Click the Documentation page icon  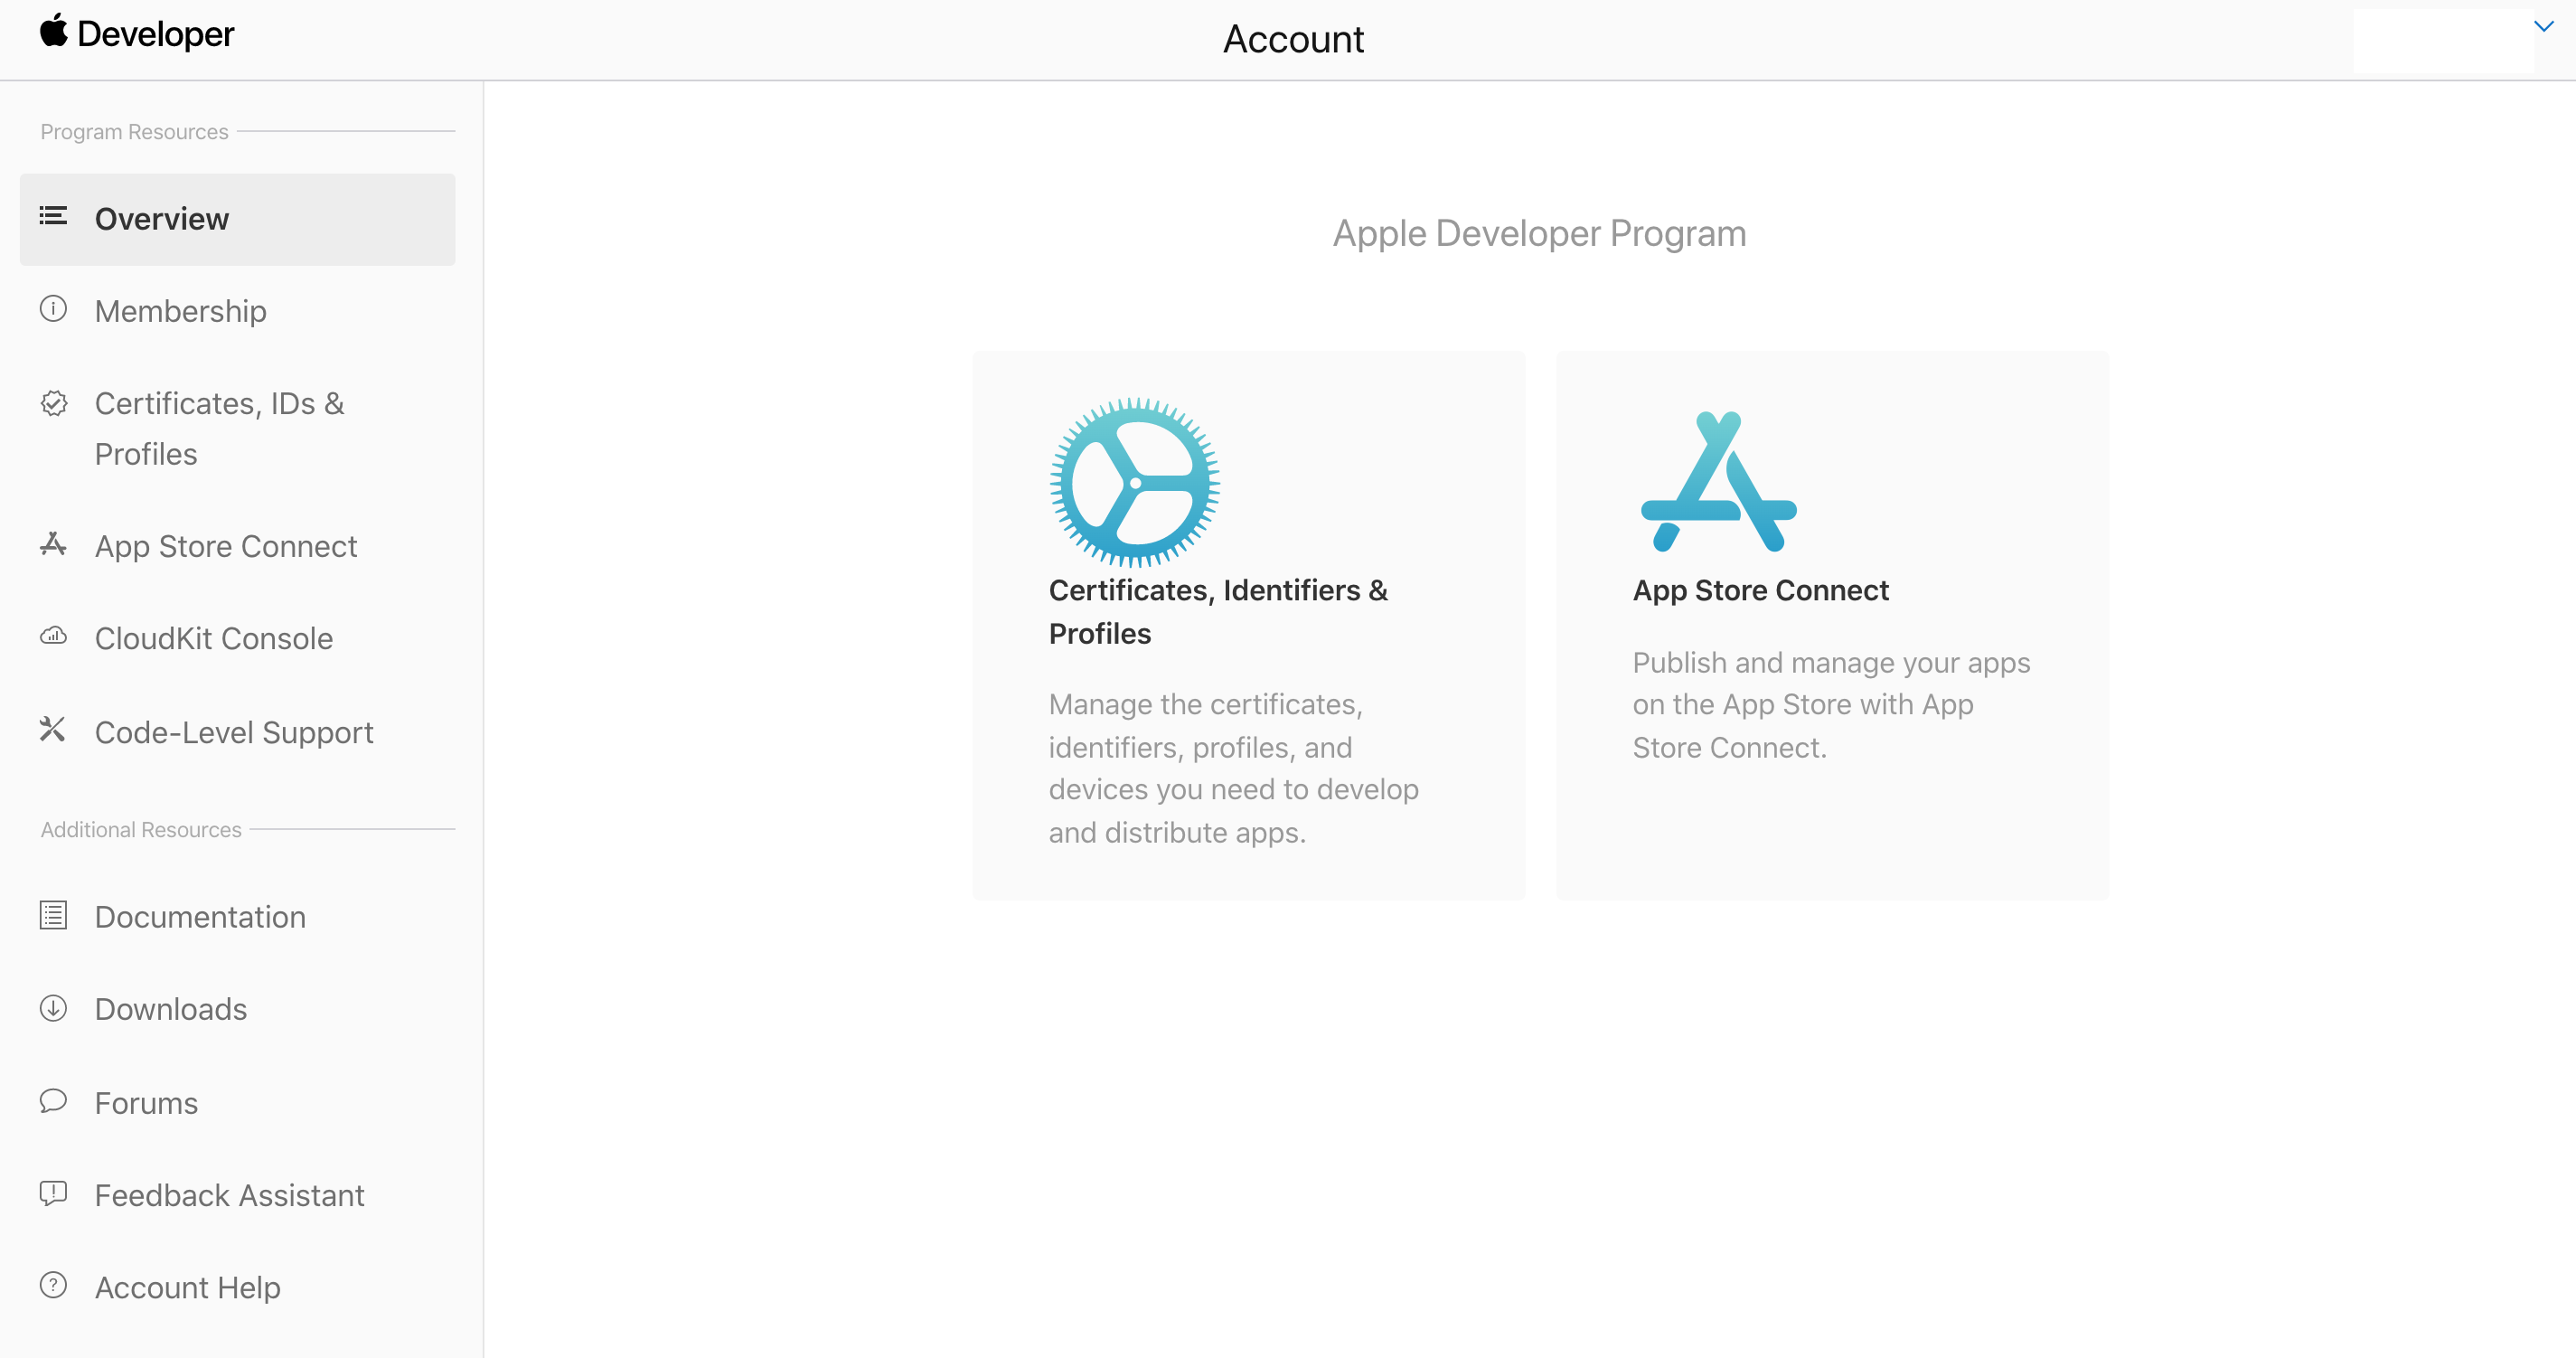[53, 915]
